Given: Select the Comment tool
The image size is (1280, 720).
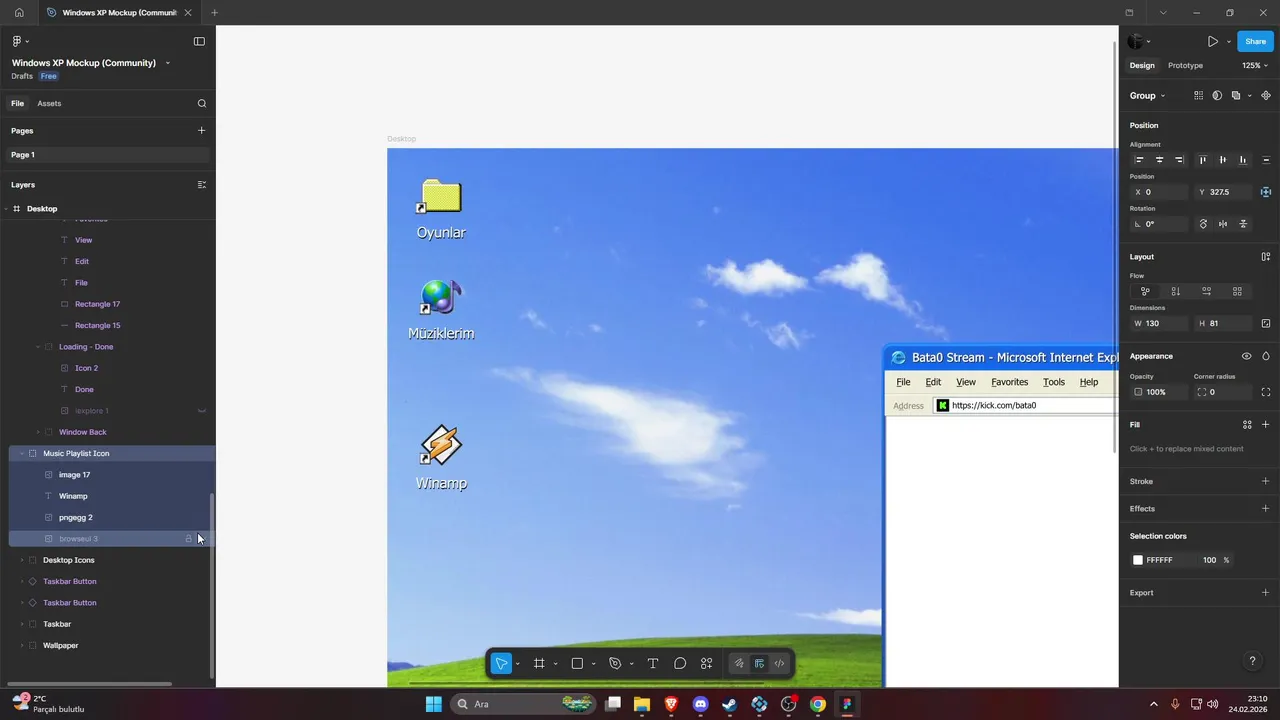Looking at the screenshot, I should click(x=680, y=663).
